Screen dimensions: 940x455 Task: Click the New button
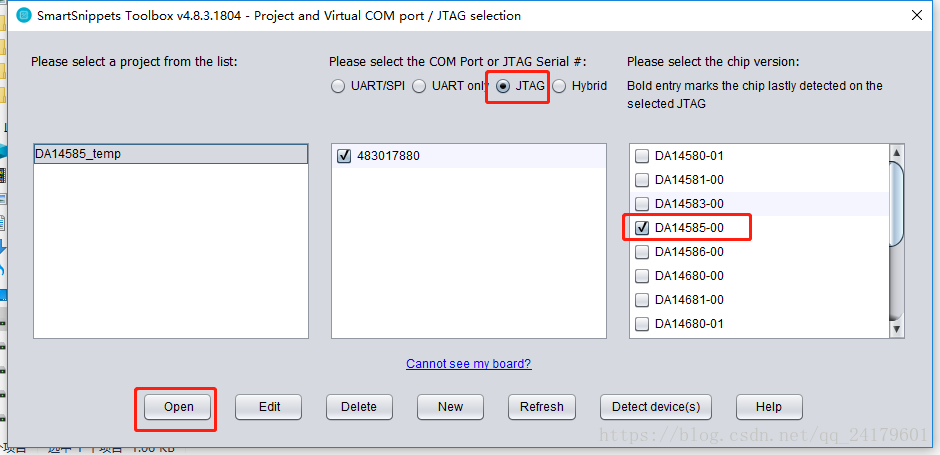[x=450, y=407]
